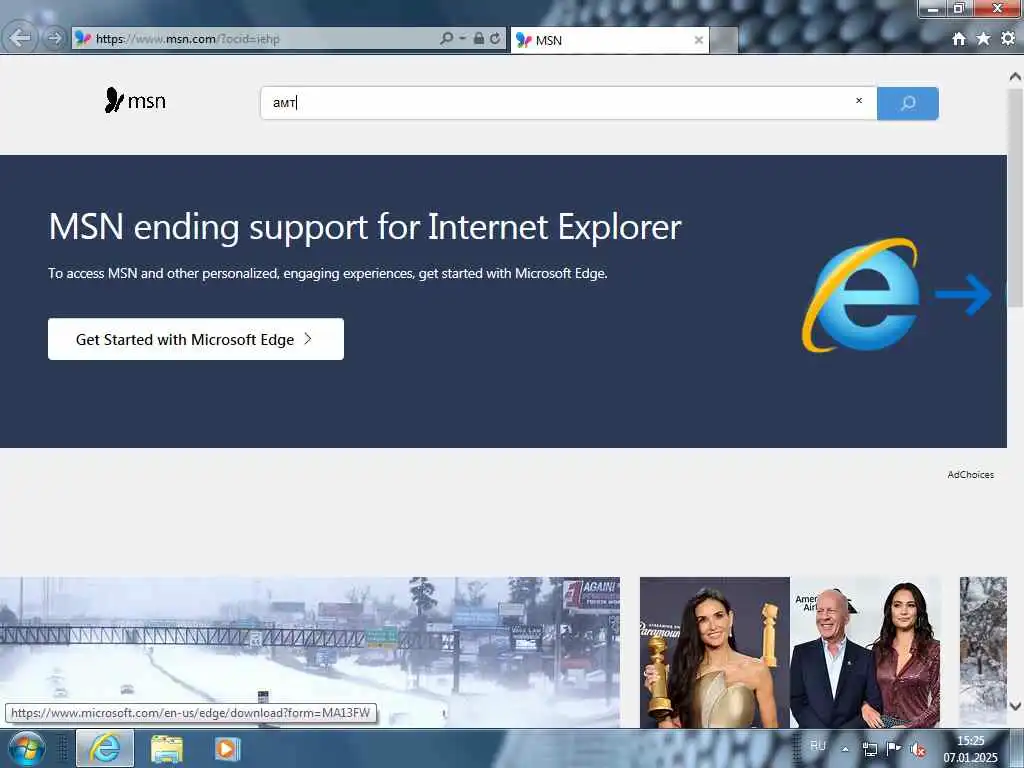The image size is (1024, 768).
Task: Open Windows Media Player taskbar icon
Action: (x=227, y=748)
